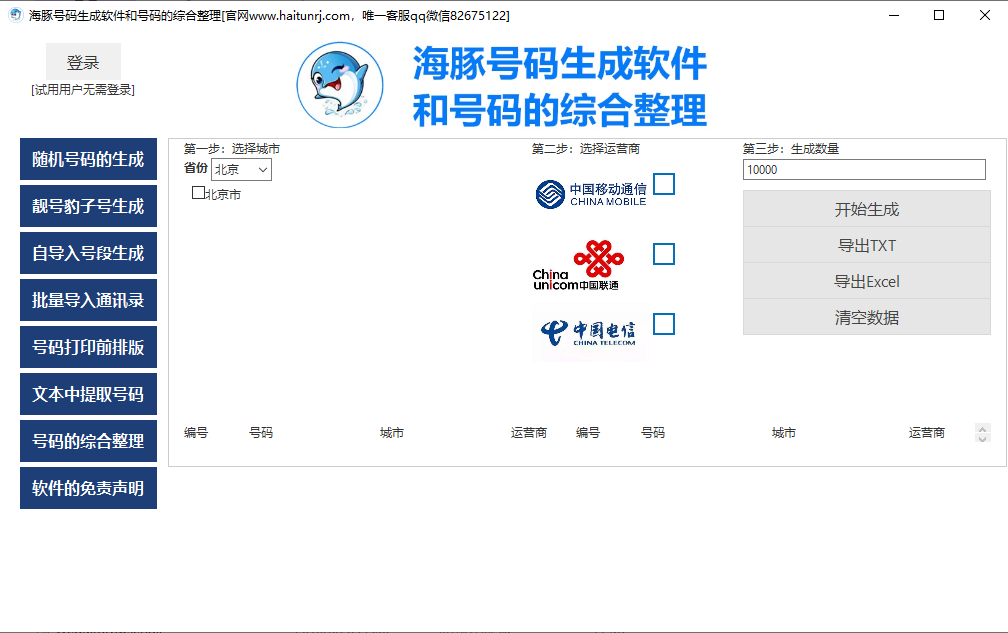Open 批量导入通讯录 section
Image resolution: width=1008 pixels, height=633 pixels.
point(88,299)
